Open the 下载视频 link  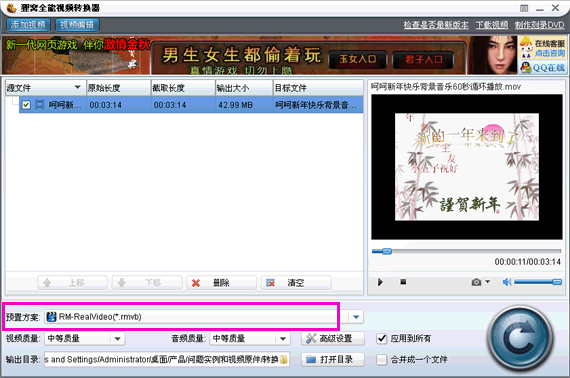click(492, 25)
